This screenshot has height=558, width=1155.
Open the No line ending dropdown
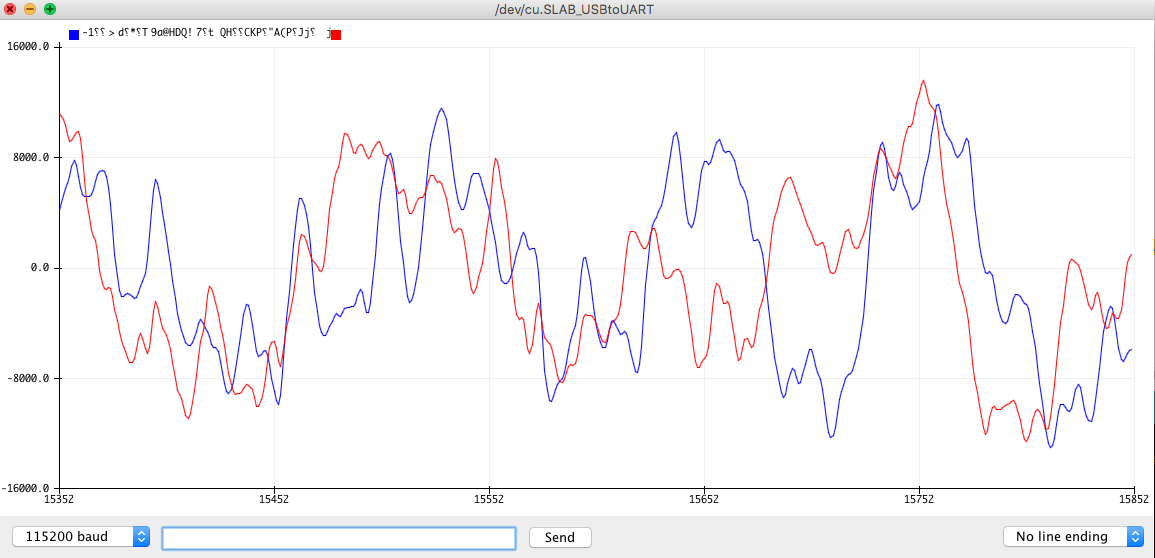pos(1073,537)
